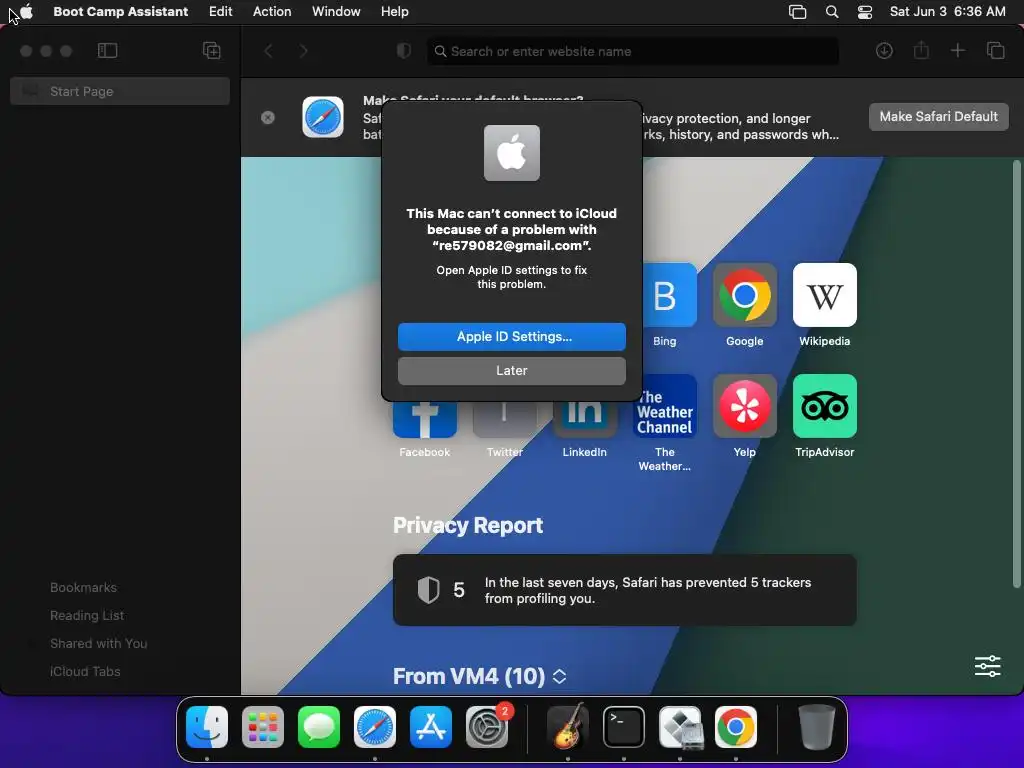Open the Apple menu in menu bar
1024x768 pixels.
27,11
